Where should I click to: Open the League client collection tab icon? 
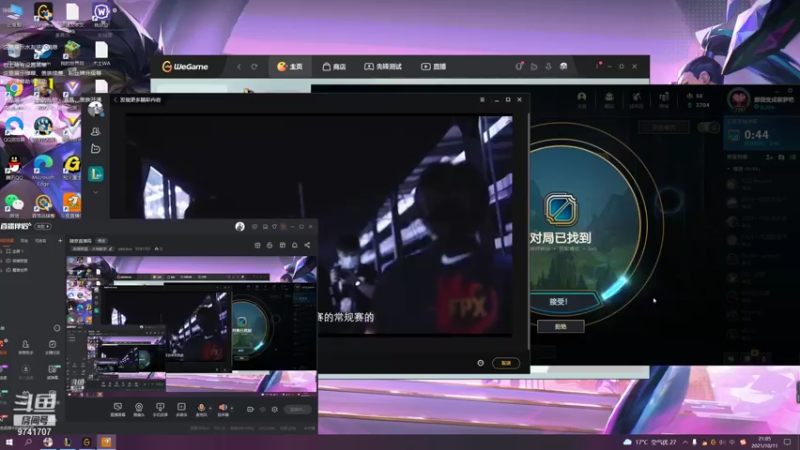click(x=609, y=99)
